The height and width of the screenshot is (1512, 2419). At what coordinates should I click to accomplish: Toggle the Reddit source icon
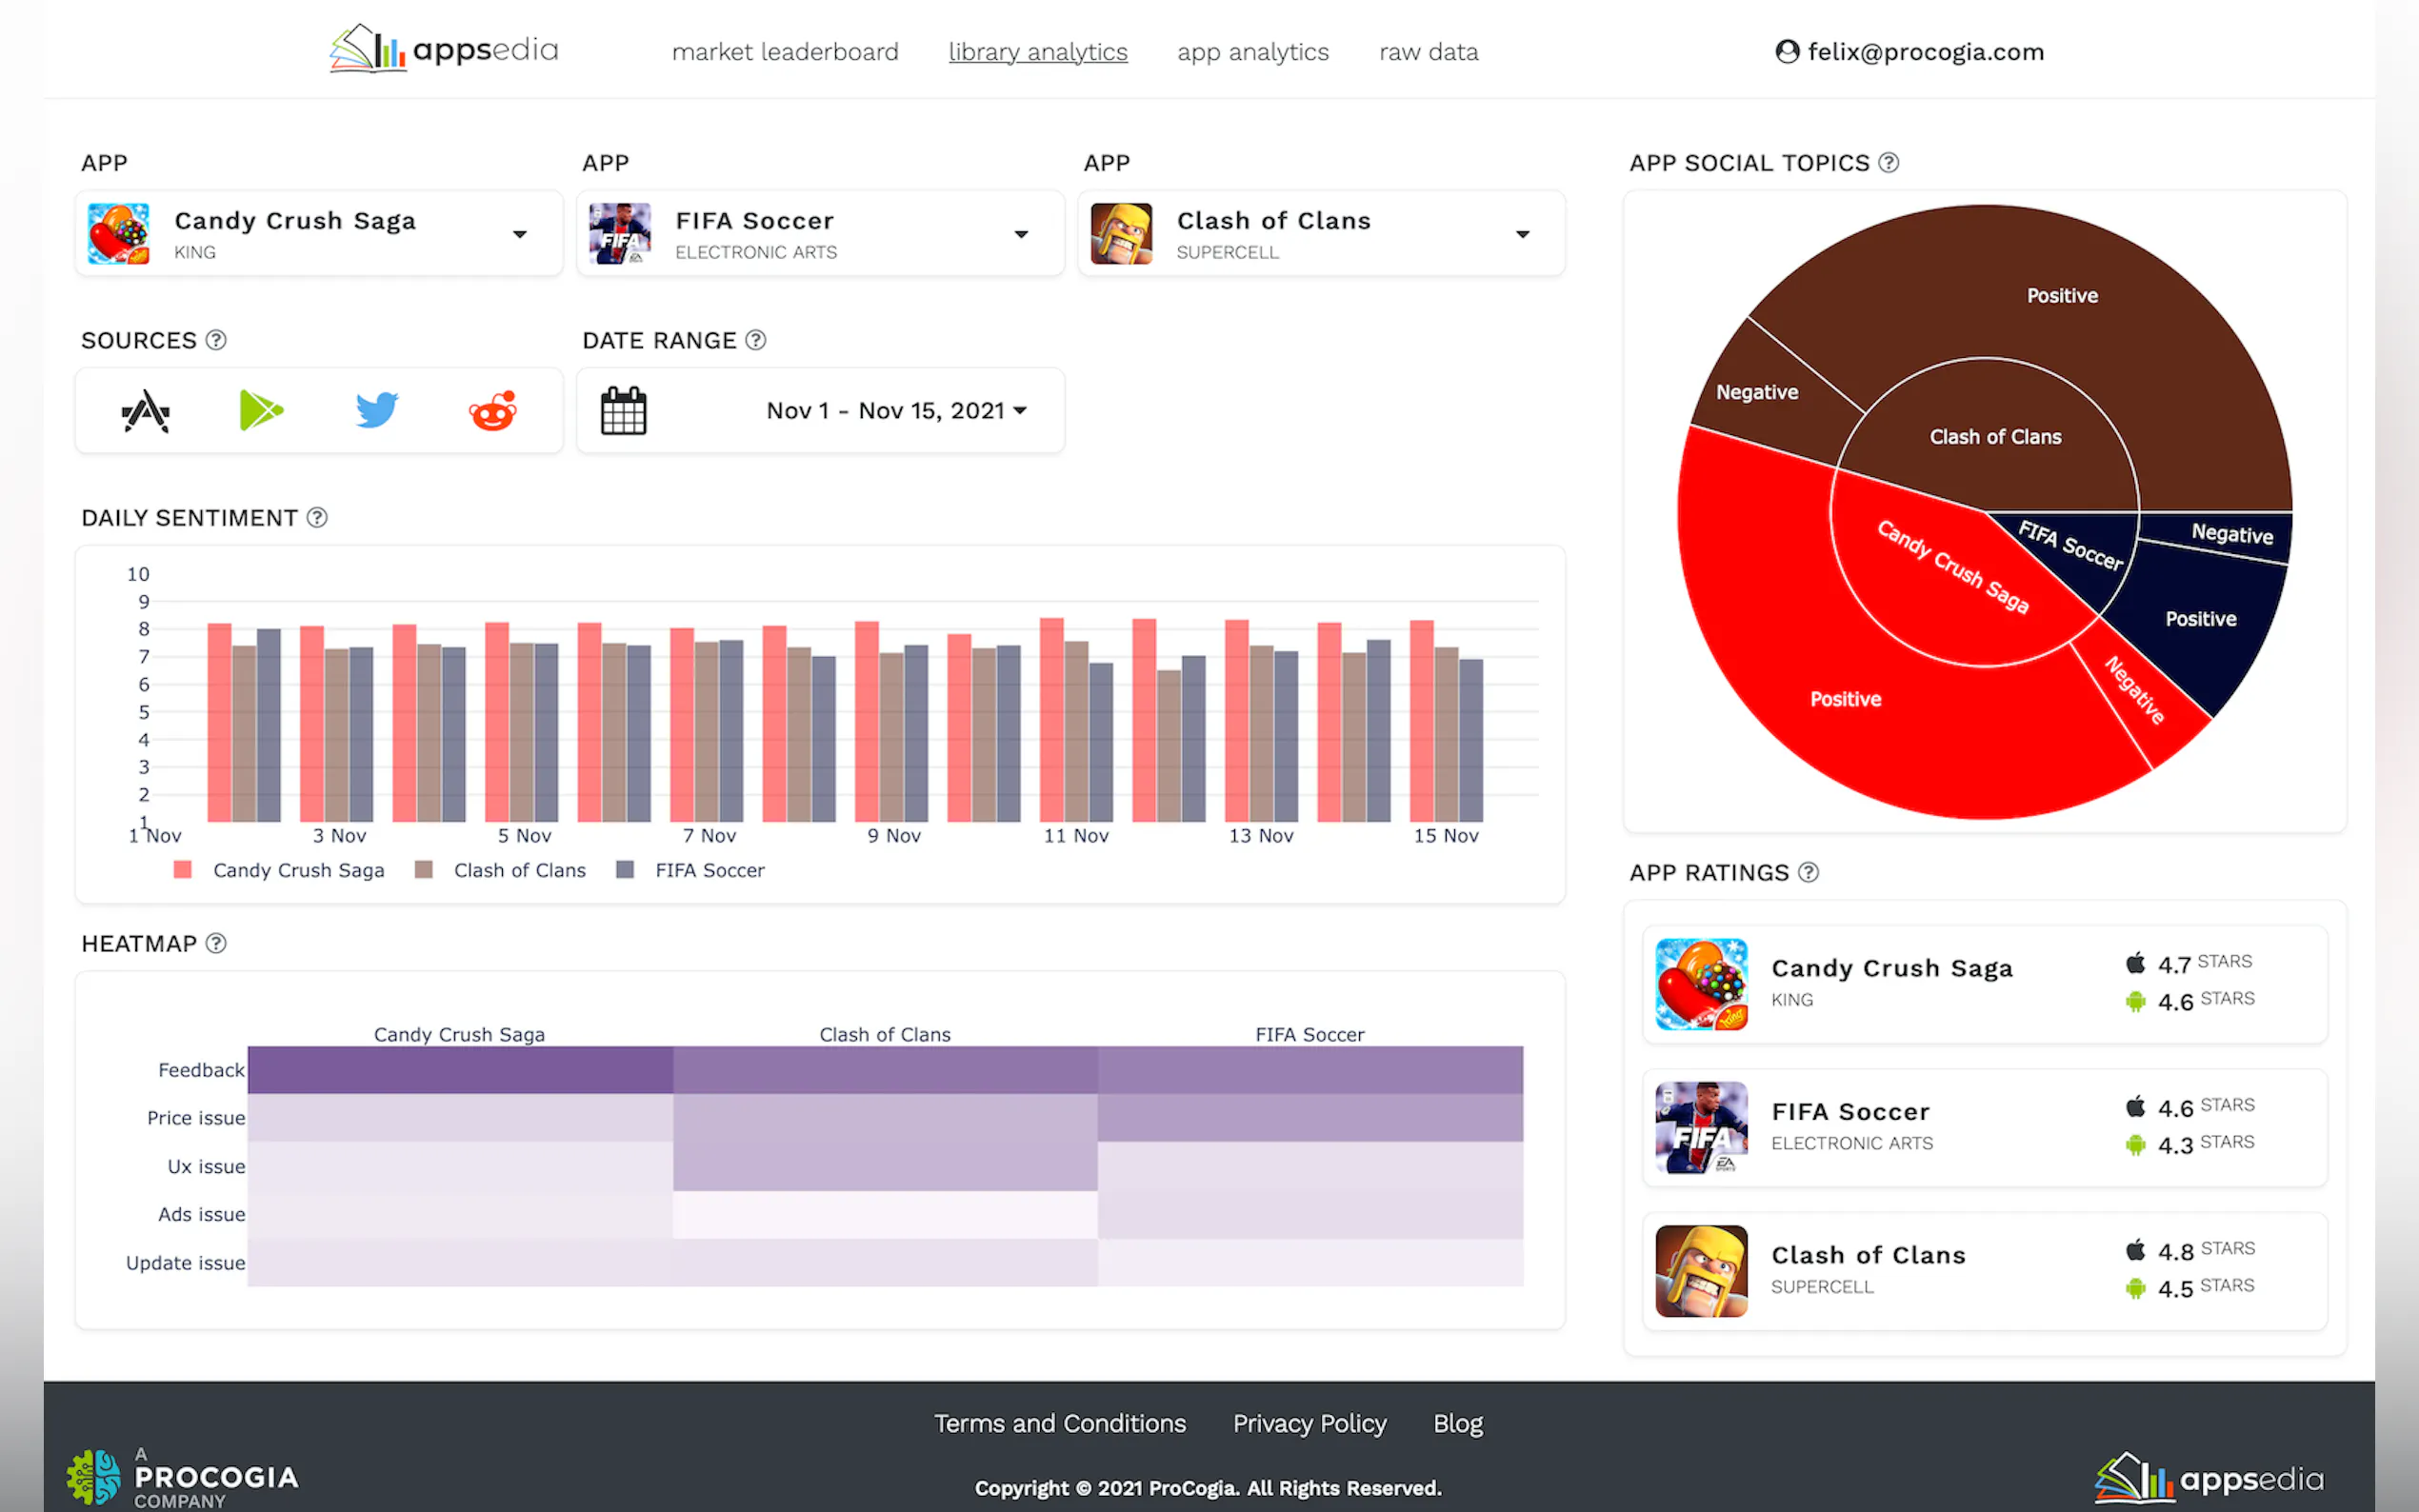point(492,410)
